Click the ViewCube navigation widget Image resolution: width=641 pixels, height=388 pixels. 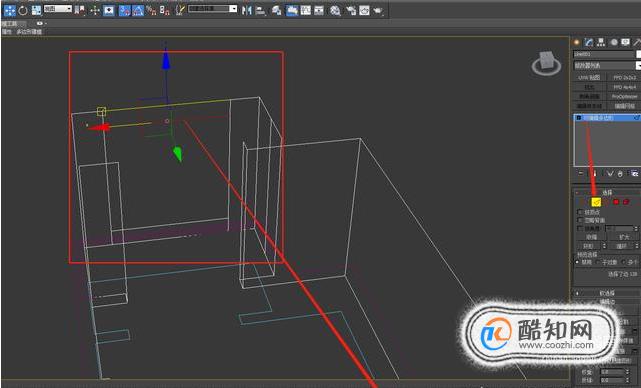pyautogui.click(x=546, y=63)
